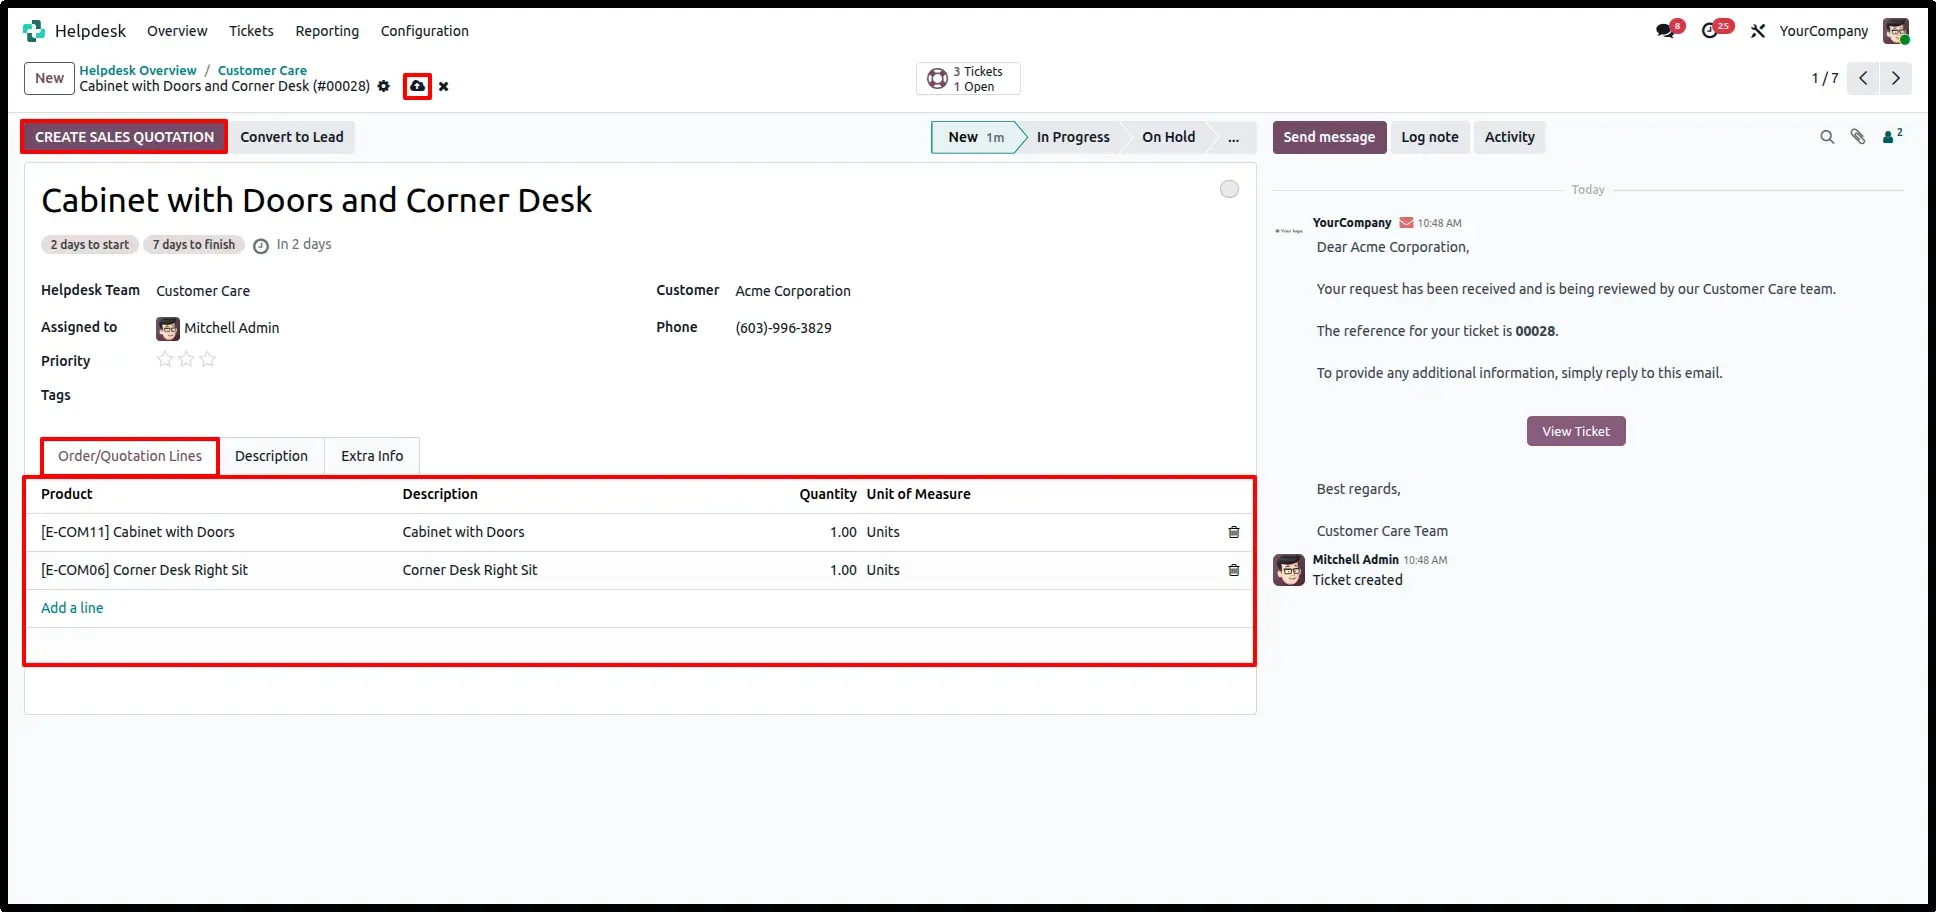
Task: Delete the Corner Desk Right Sit line
Action: [1234, 570]
